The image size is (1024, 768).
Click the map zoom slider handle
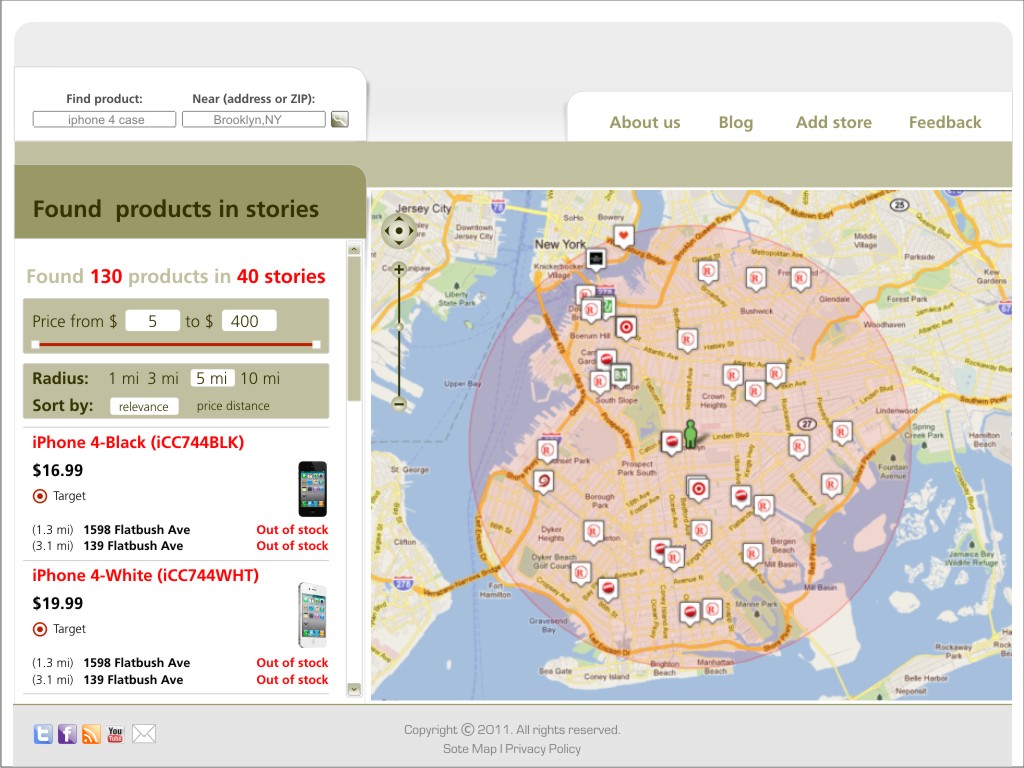click(399, 327)
